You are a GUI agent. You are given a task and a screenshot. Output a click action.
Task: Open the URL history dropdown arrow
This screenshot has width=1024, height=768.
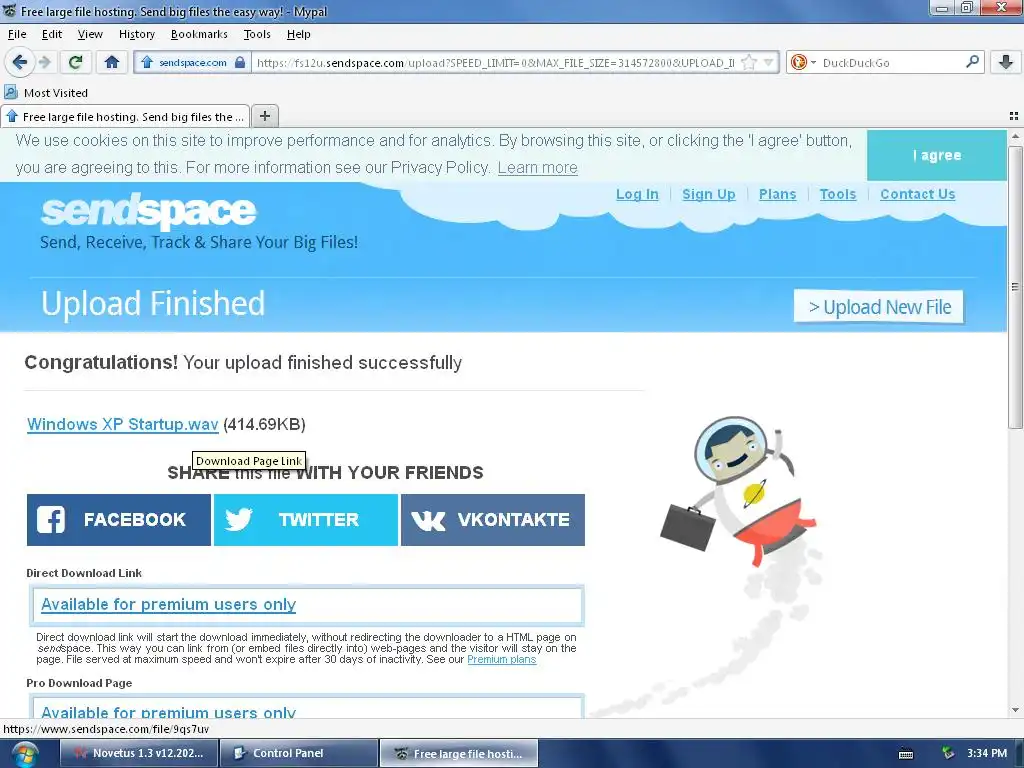click(769, 63)
